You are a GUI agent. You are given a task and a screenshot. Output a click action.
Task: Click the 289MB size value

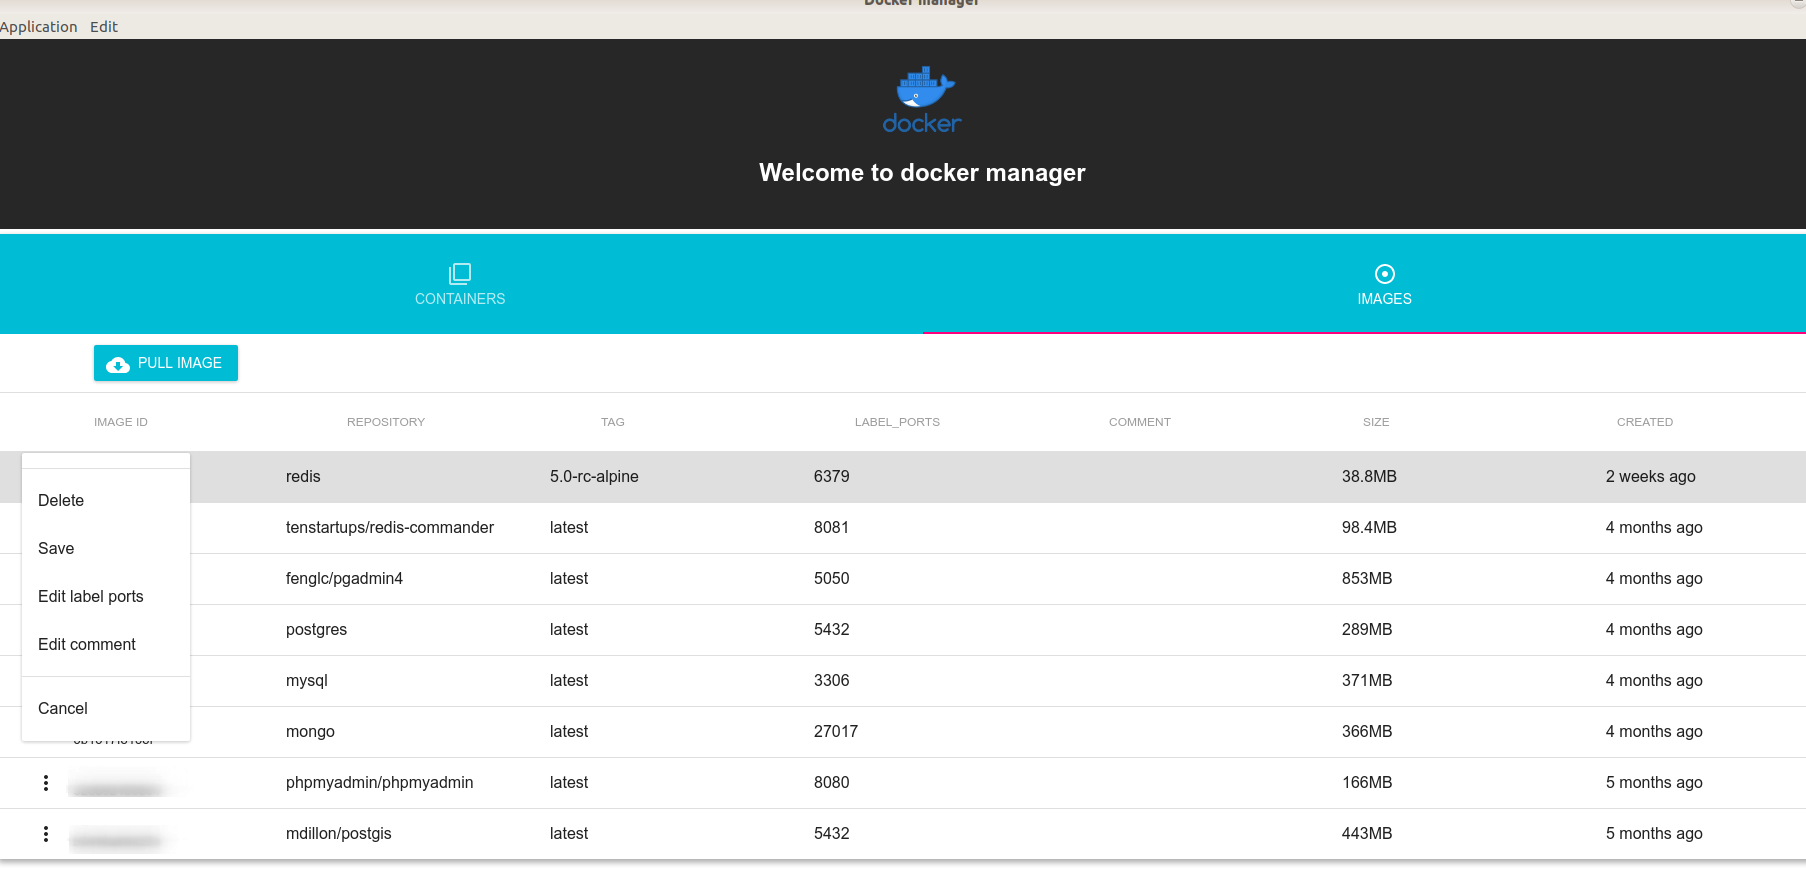click(x=1367, y=630)
